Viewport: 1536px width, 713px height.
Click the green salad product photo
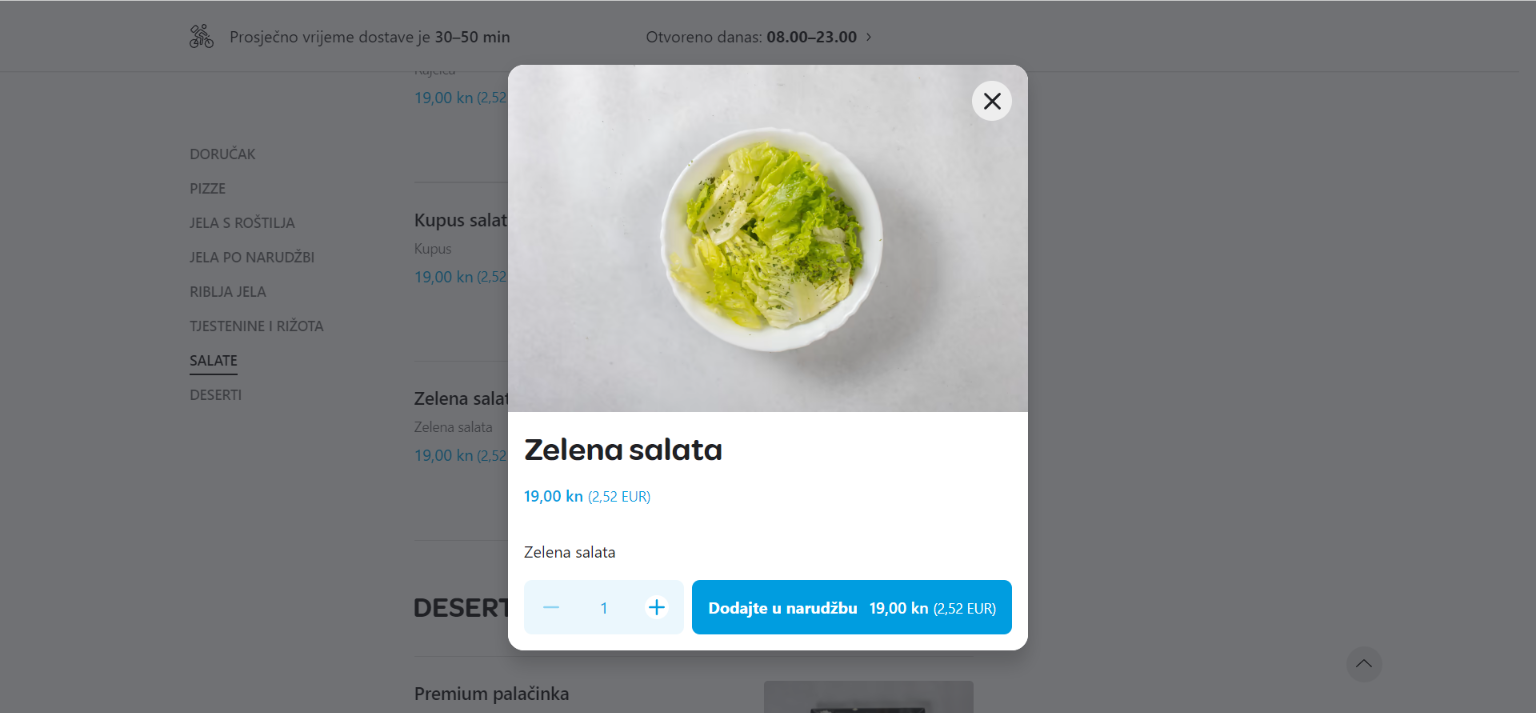(768, 238)
